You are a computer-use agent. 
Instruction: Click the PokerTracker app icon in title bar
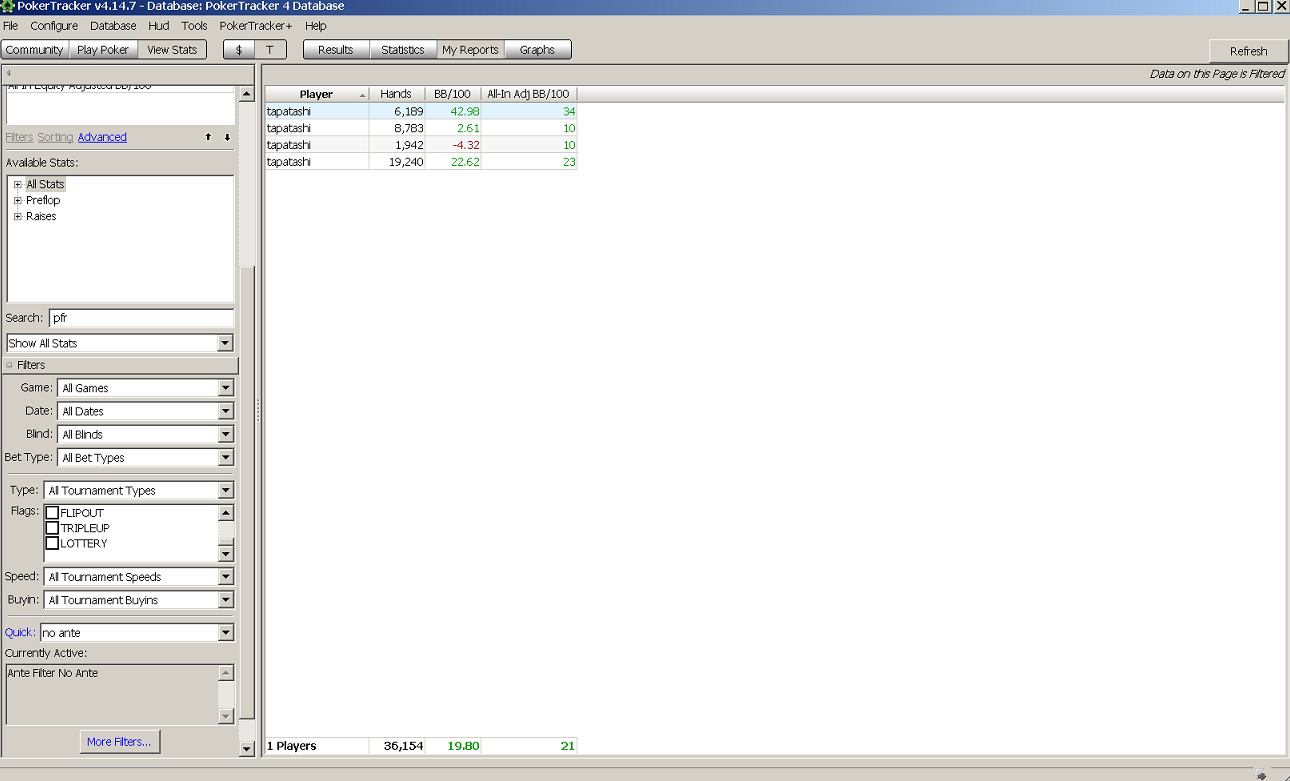(x=8, y=7)
